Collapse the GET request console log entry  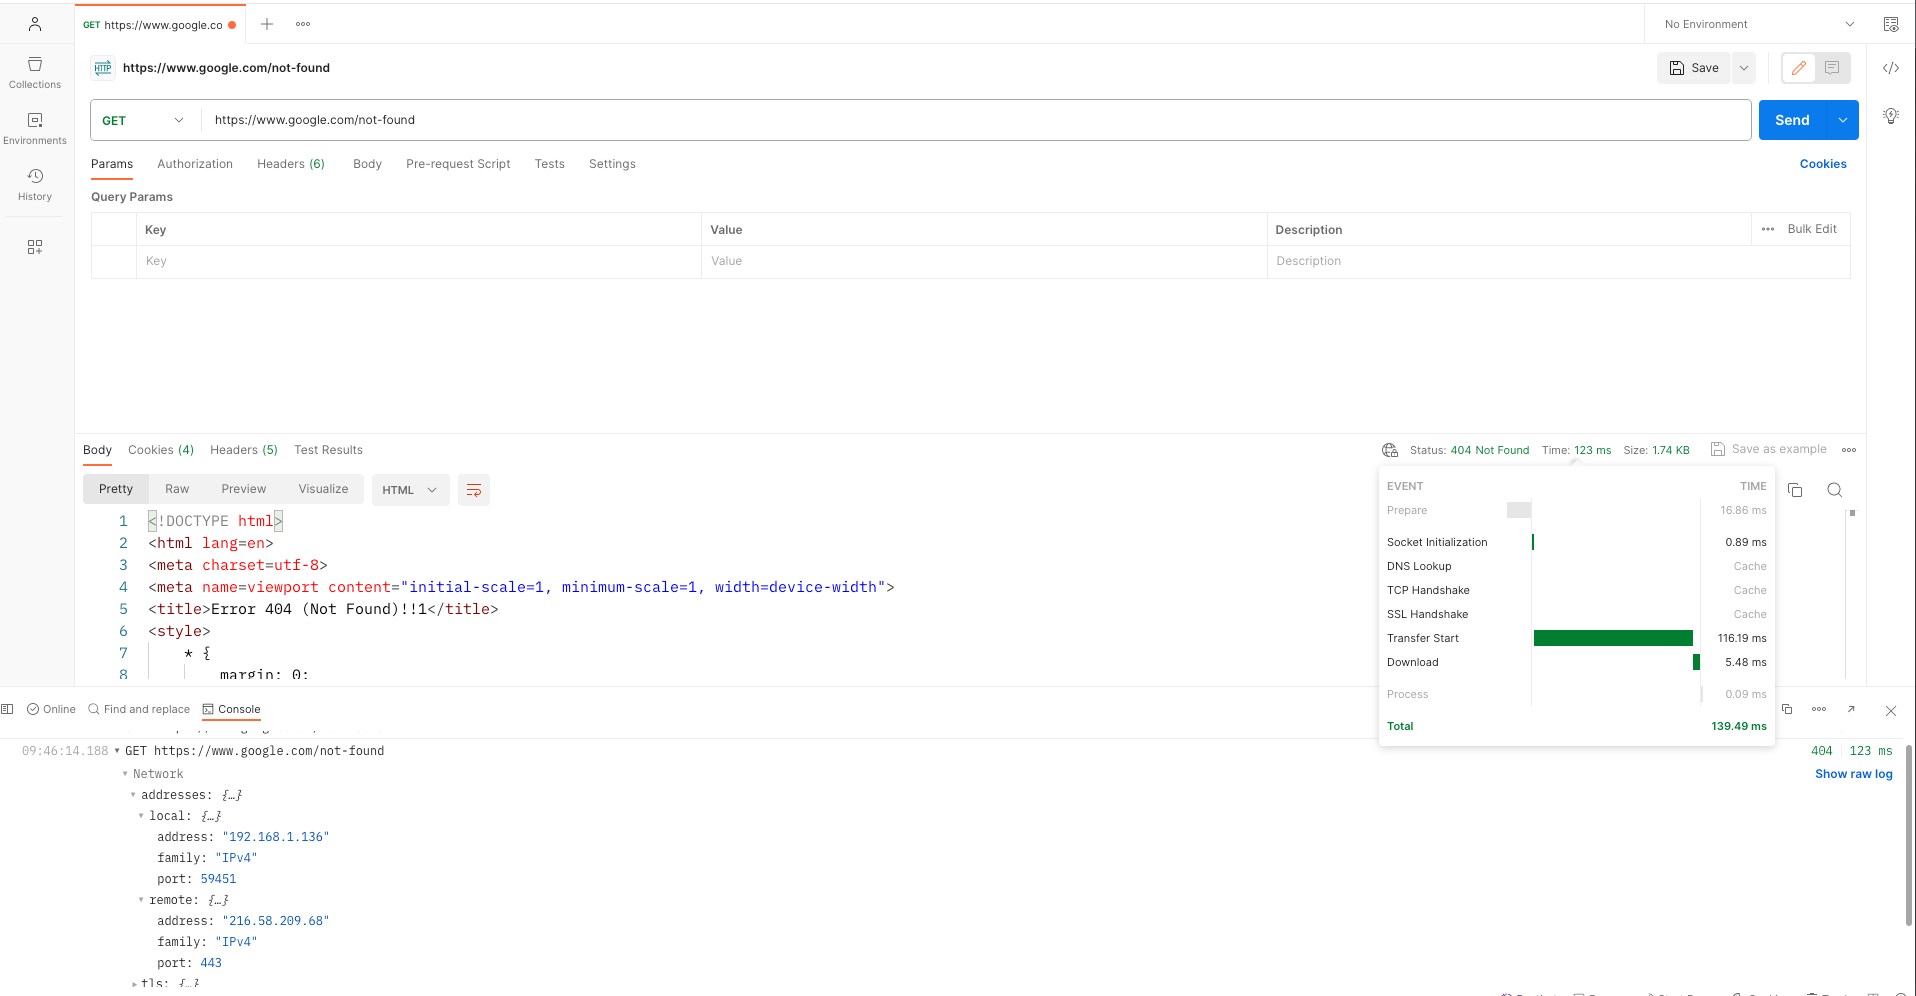click(x=117, y=751)
